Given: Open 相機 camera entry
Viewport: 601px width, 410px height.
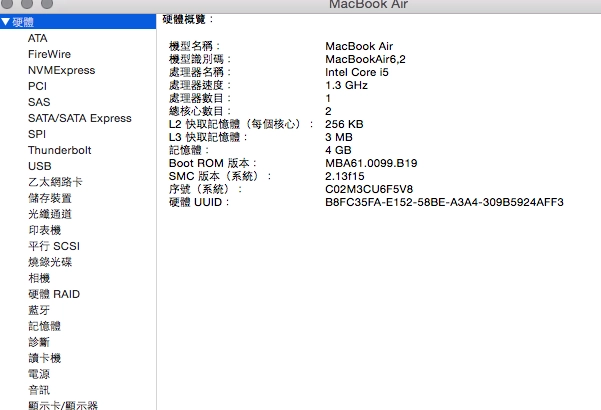Looking at the screenshot, I should pos(39,278).
